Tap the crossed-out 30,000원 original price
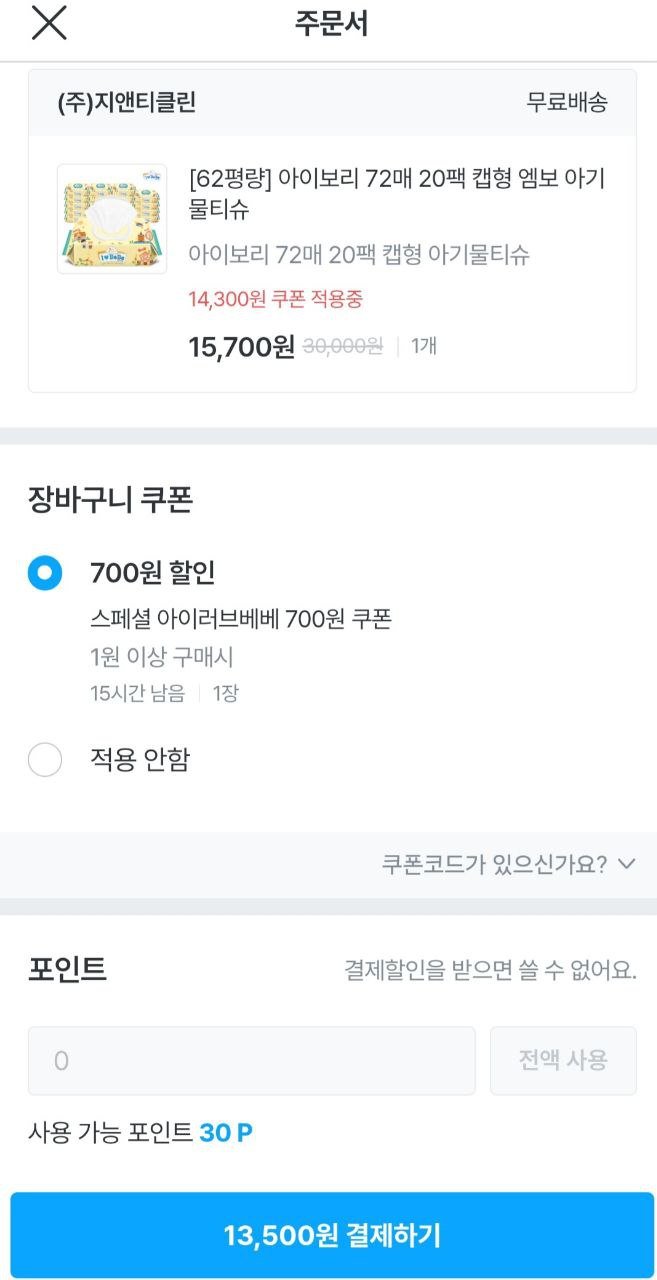Image resolution: width=657 pixels, height=1280 pixels. tap(343, 347)
